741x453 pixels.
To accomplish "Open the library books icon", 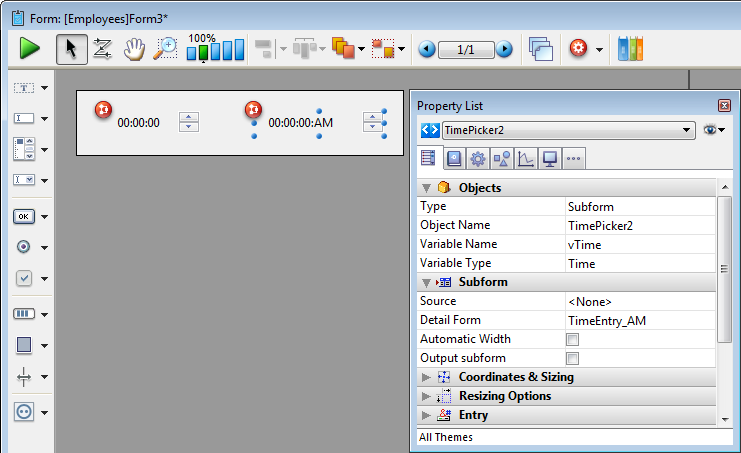I will tap(631, 48).
